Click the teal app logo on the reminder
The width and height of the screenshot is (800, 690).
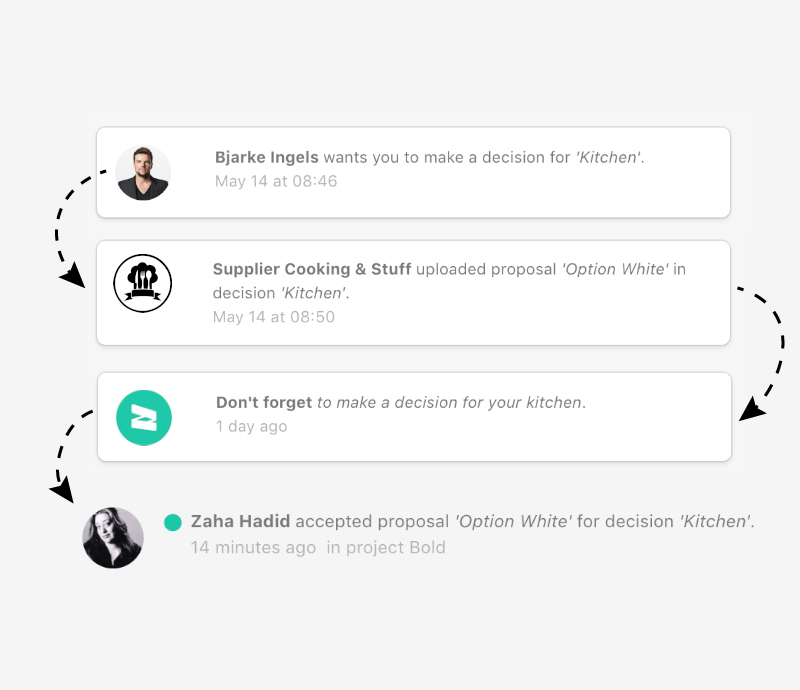143,417
